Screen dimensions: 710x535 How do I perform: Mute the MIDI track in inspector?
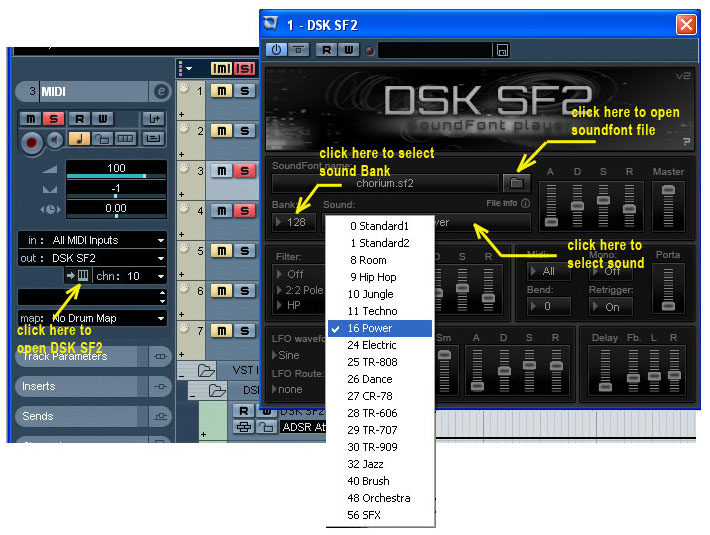click(31, 119)
